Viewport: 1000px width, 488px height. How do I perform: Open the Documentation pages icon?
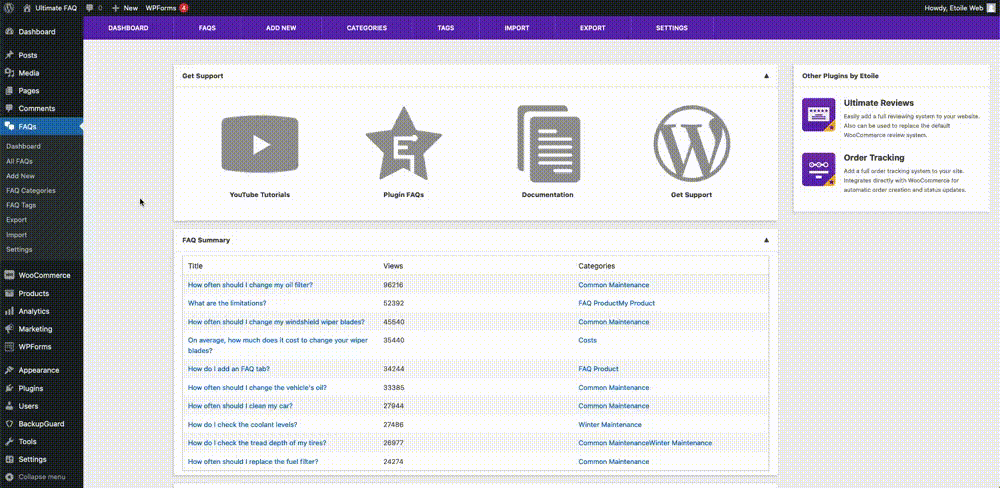click(x=548, y=144)
